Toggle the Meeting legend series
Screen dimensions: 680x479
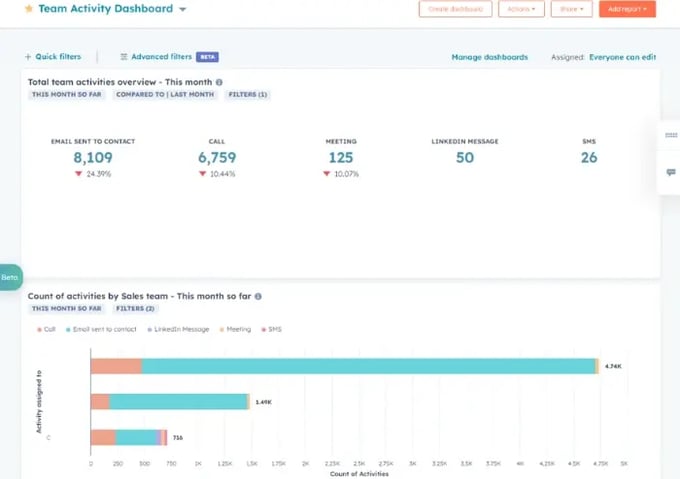pos(235,329)
